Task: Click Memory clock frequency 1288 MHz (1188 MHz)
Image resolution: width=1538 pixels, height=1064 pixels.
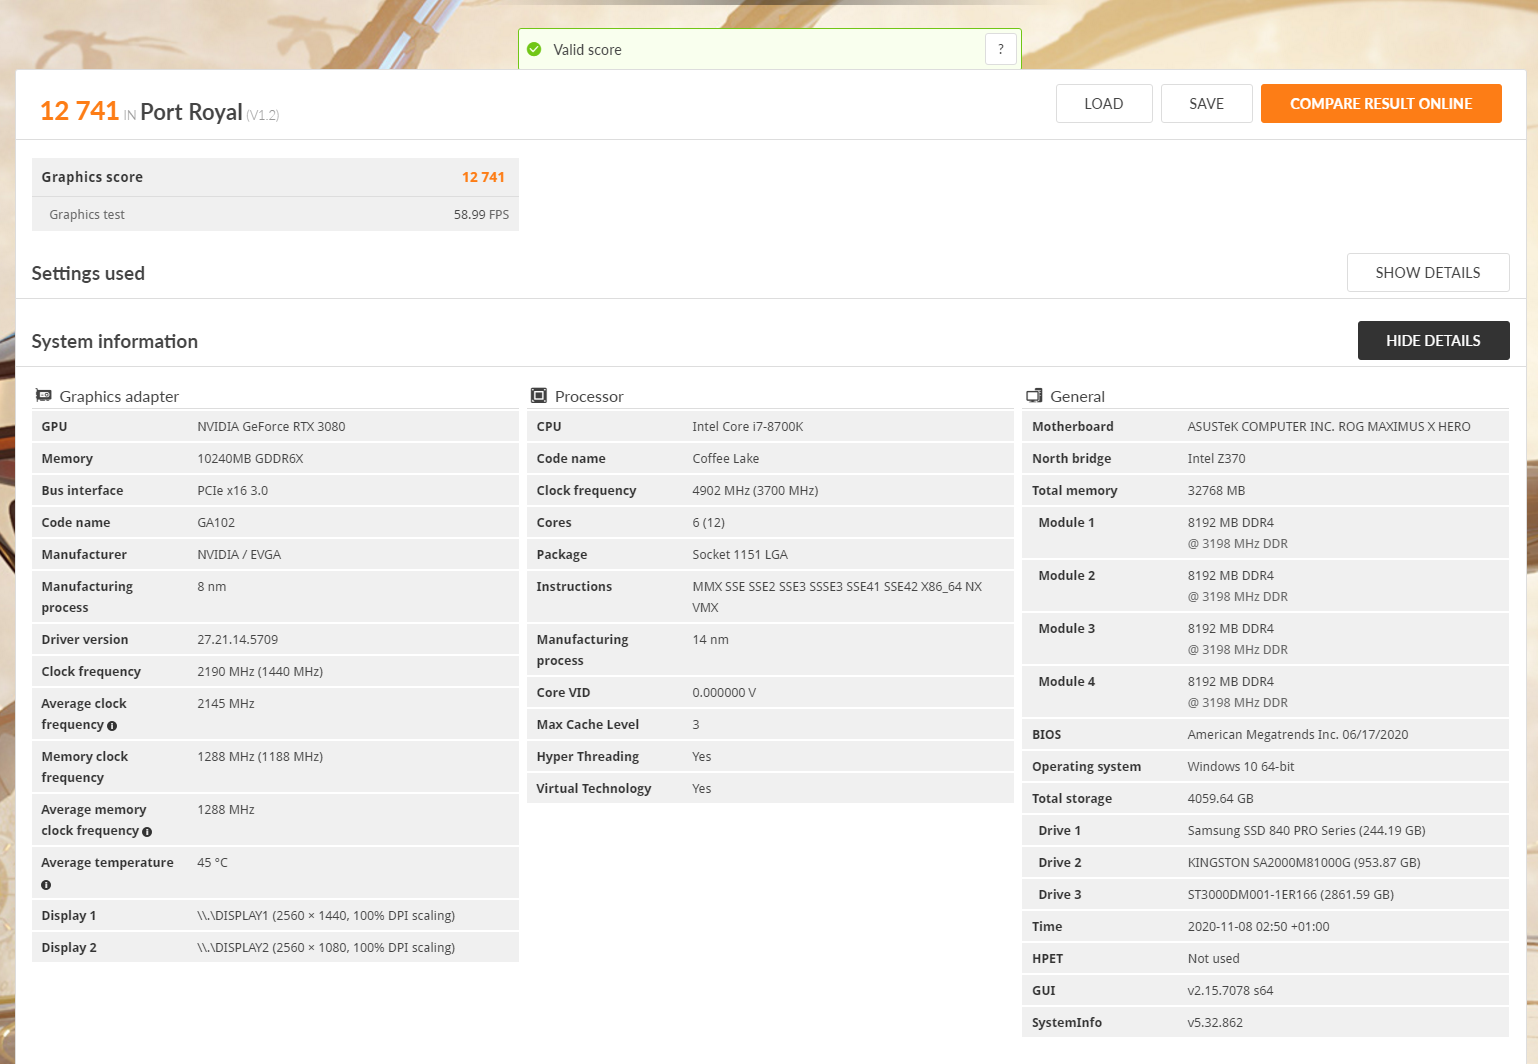Action: (x=260, y=756)
